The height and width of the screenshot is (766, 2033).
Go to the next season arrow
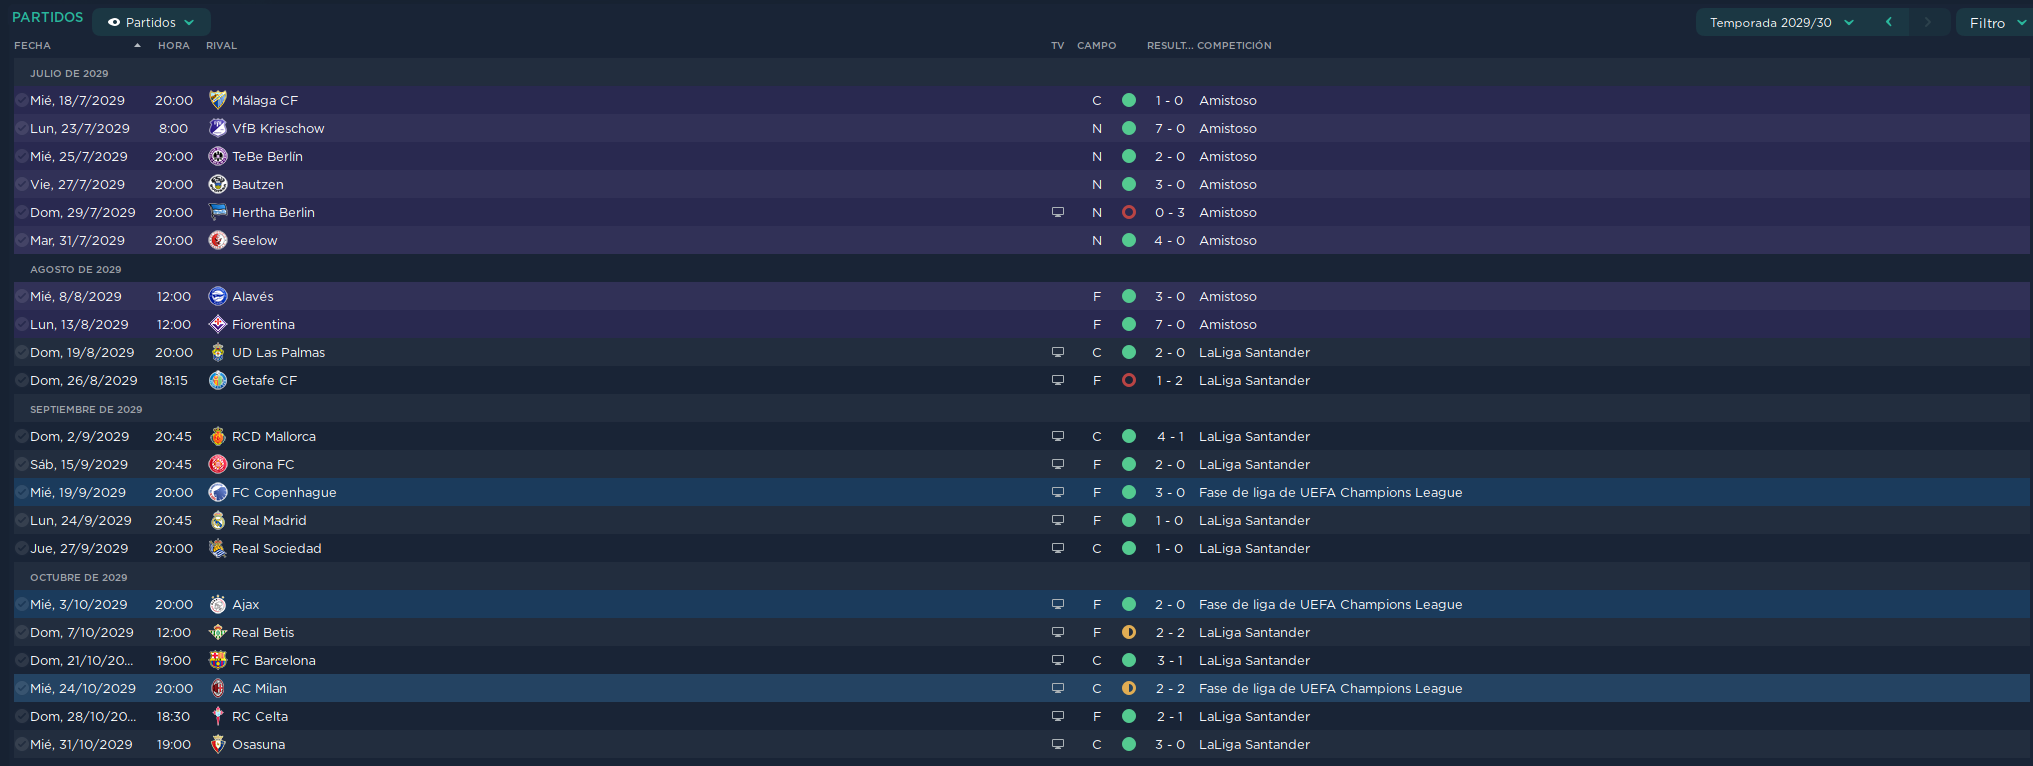tap(1928, 22)
